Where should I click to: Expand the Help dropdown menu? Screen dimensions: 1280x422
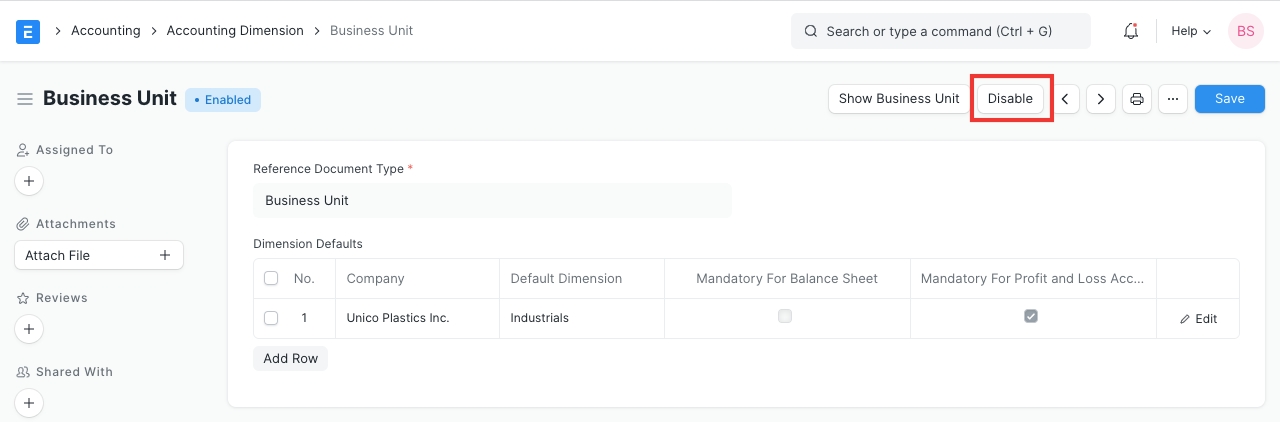coord(1190,31)
